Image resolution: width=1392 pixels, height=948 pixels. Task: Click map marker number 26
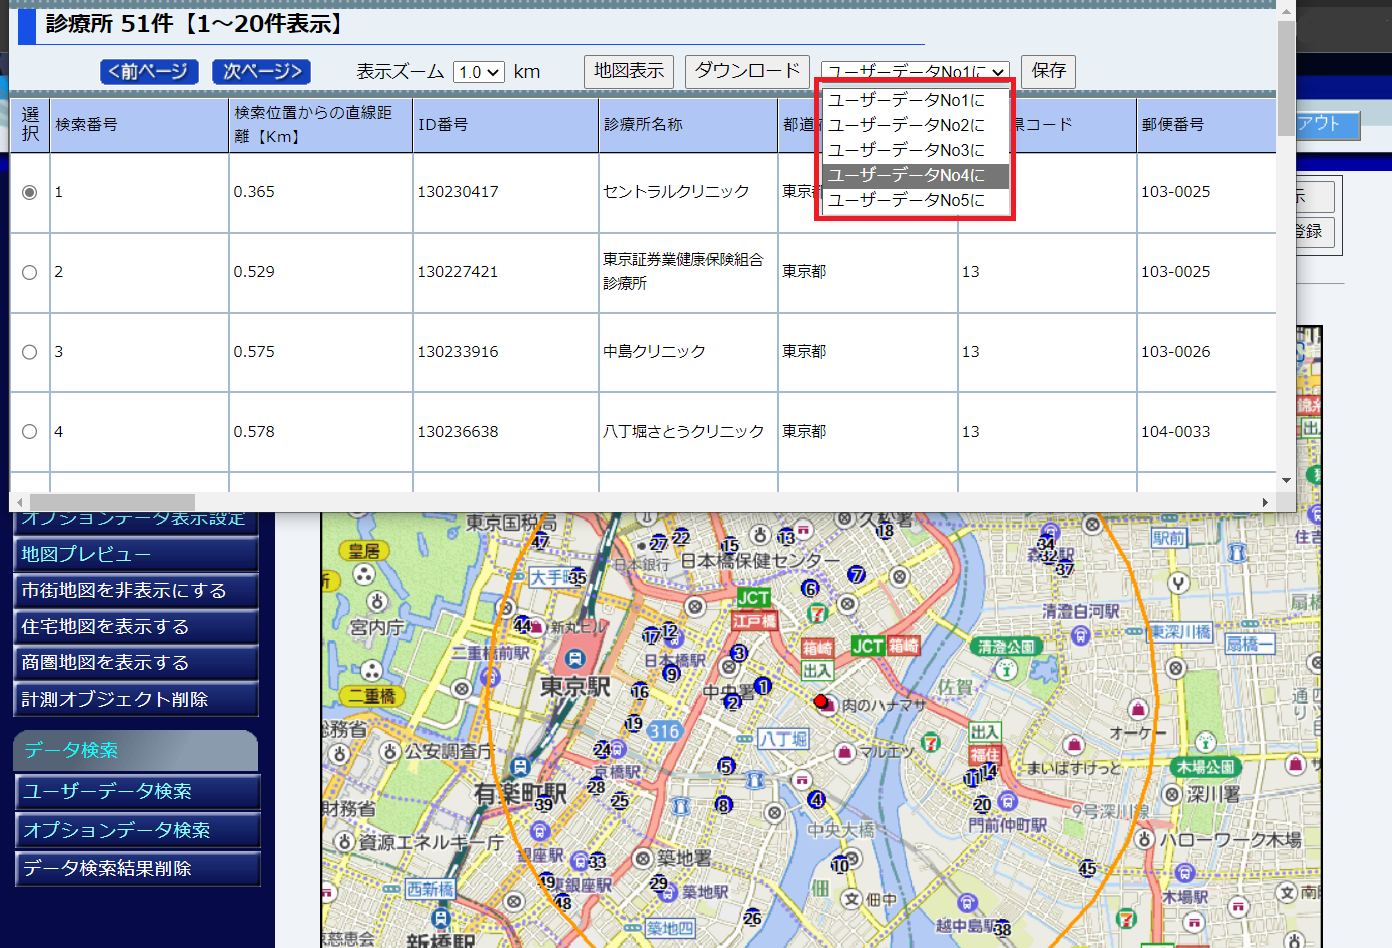point(752,917)
